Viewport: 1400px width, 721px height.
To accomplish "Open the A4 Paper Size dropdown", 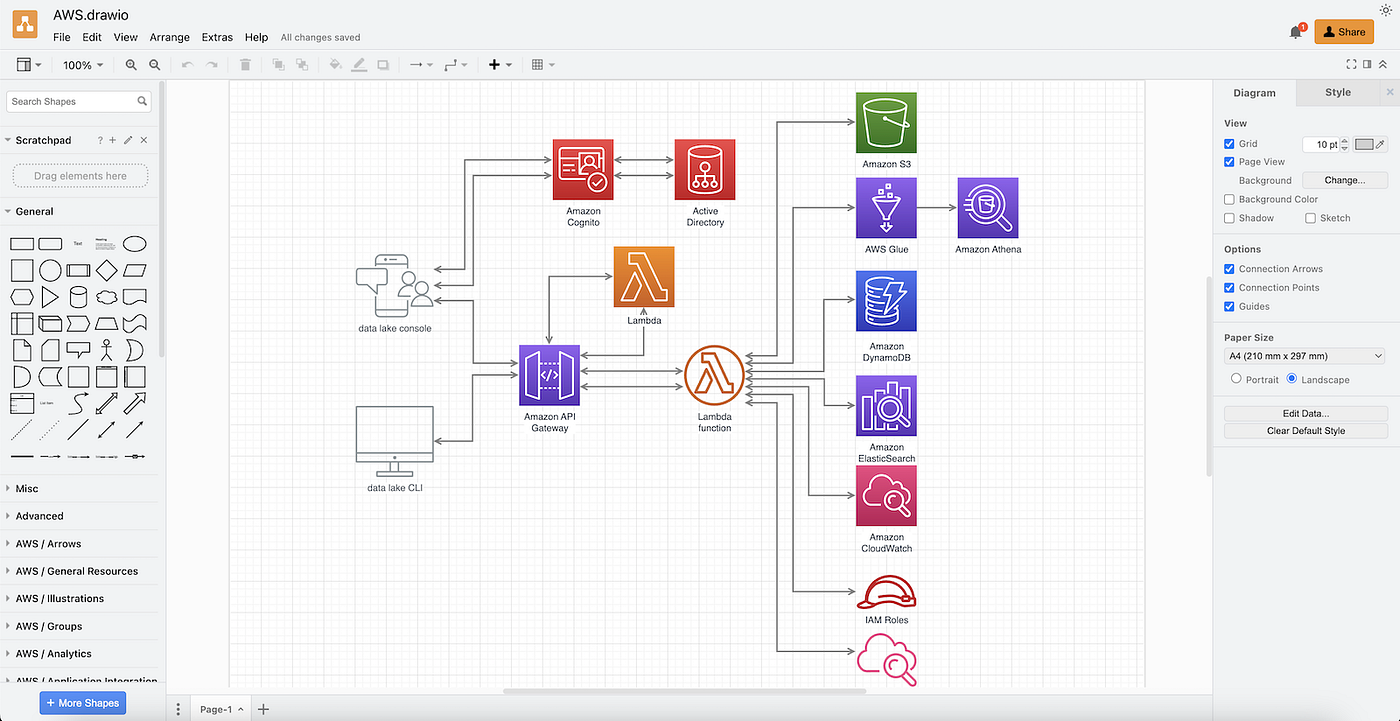I will pos(1305,355).
